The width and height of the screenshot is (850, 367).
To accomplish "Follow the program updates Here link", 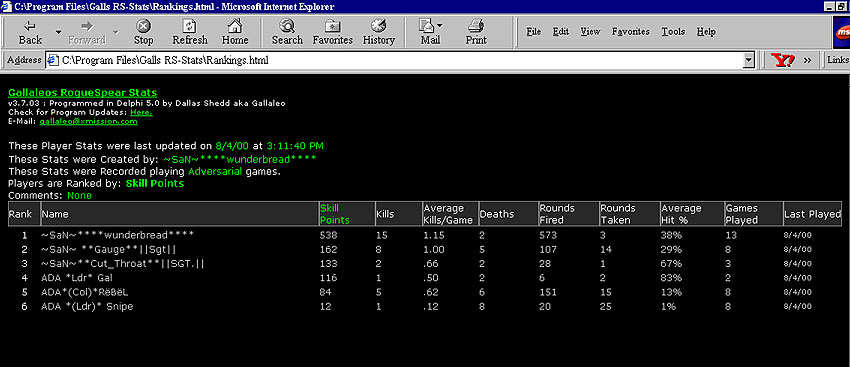I will pos(141,112).
